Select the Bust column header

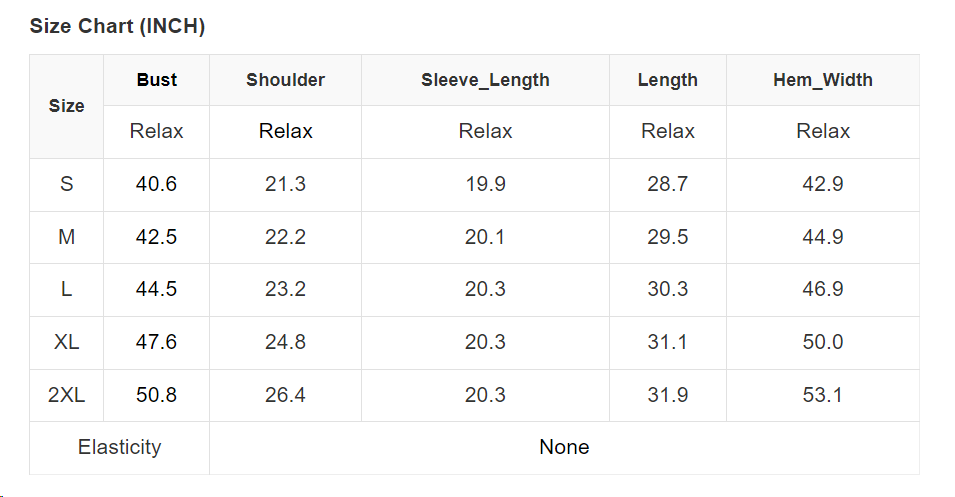157,80
